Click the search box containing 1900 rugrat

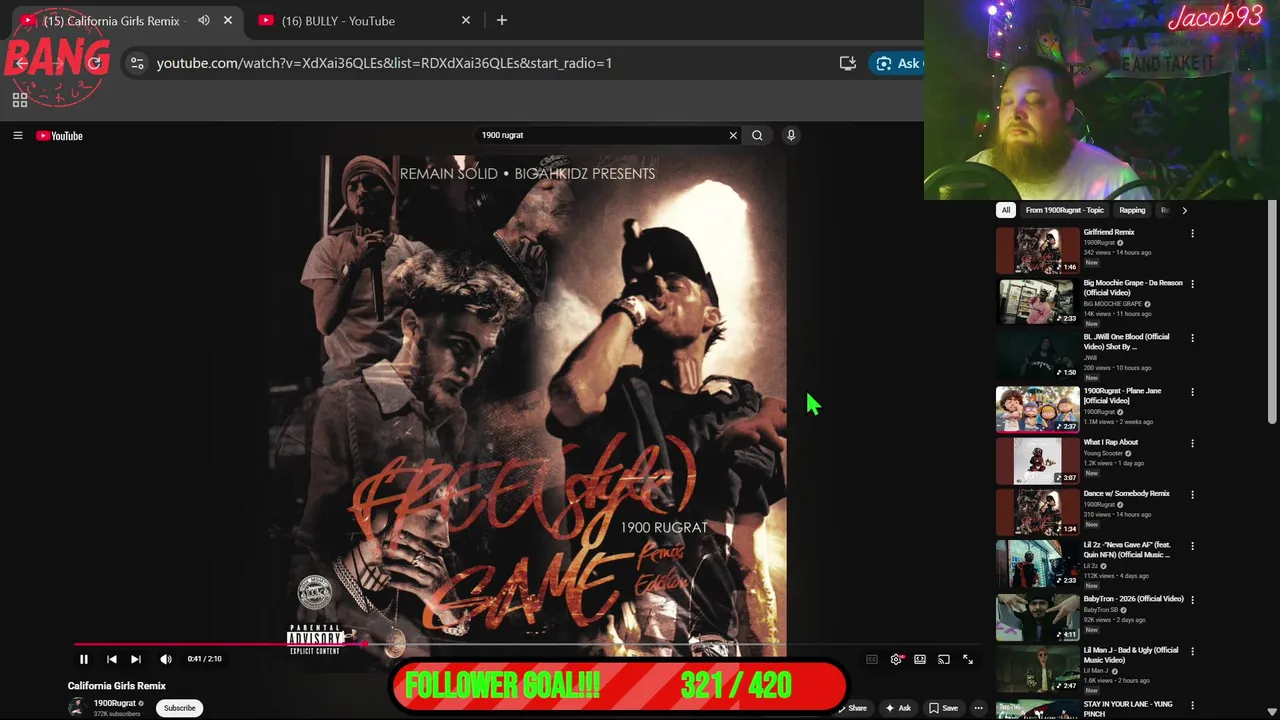point(600,135)
